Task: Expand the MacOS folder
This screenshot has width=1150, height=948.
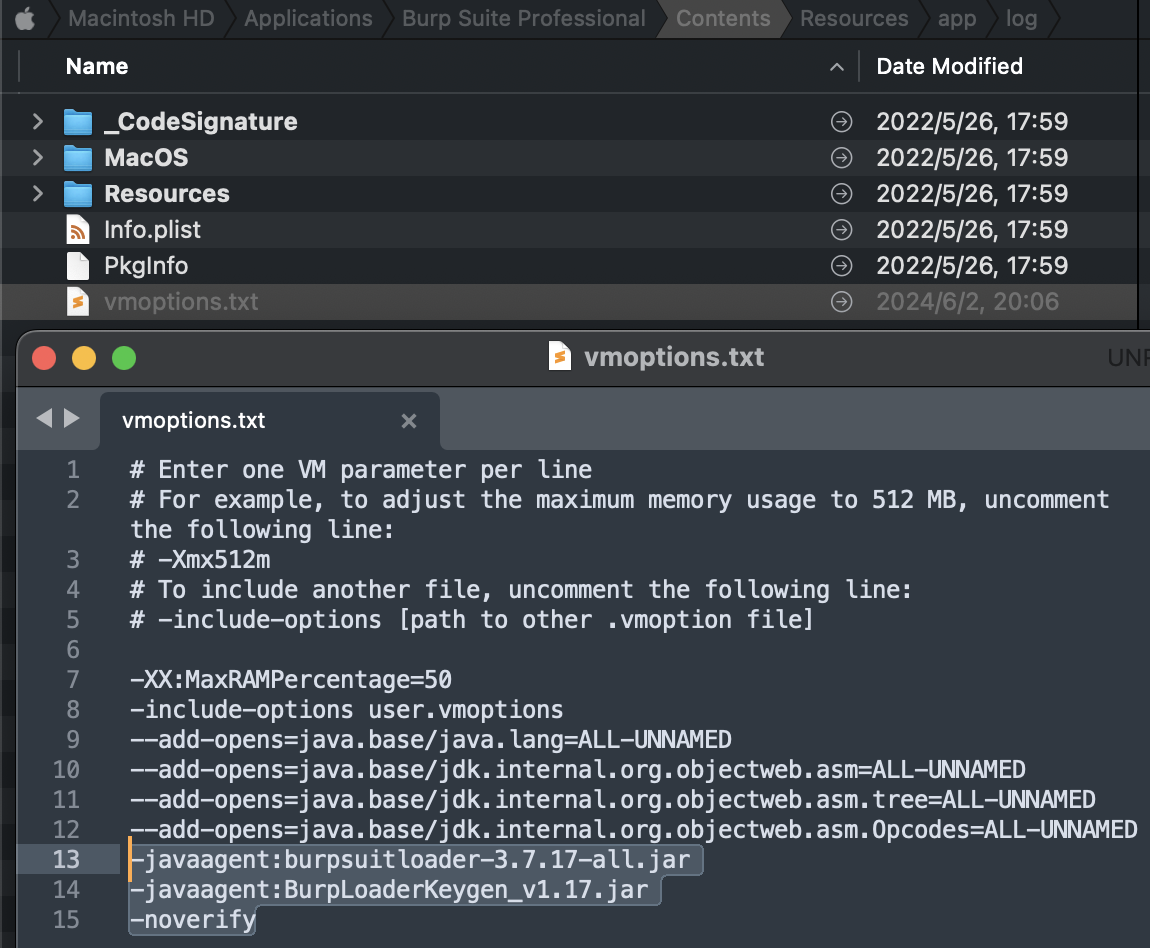Action: [37, 158]
